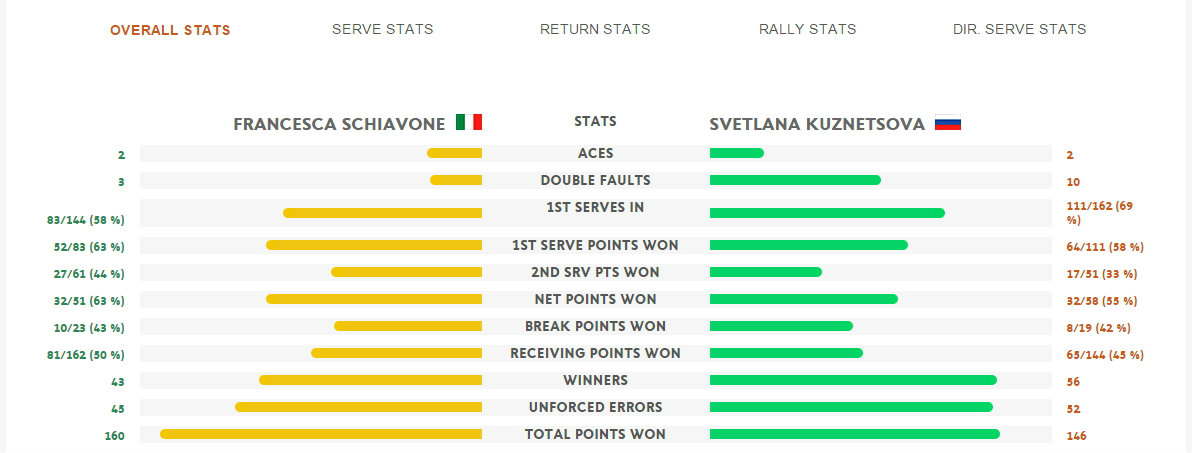
Task: Click the Italian flag icon
Action: 469,122
